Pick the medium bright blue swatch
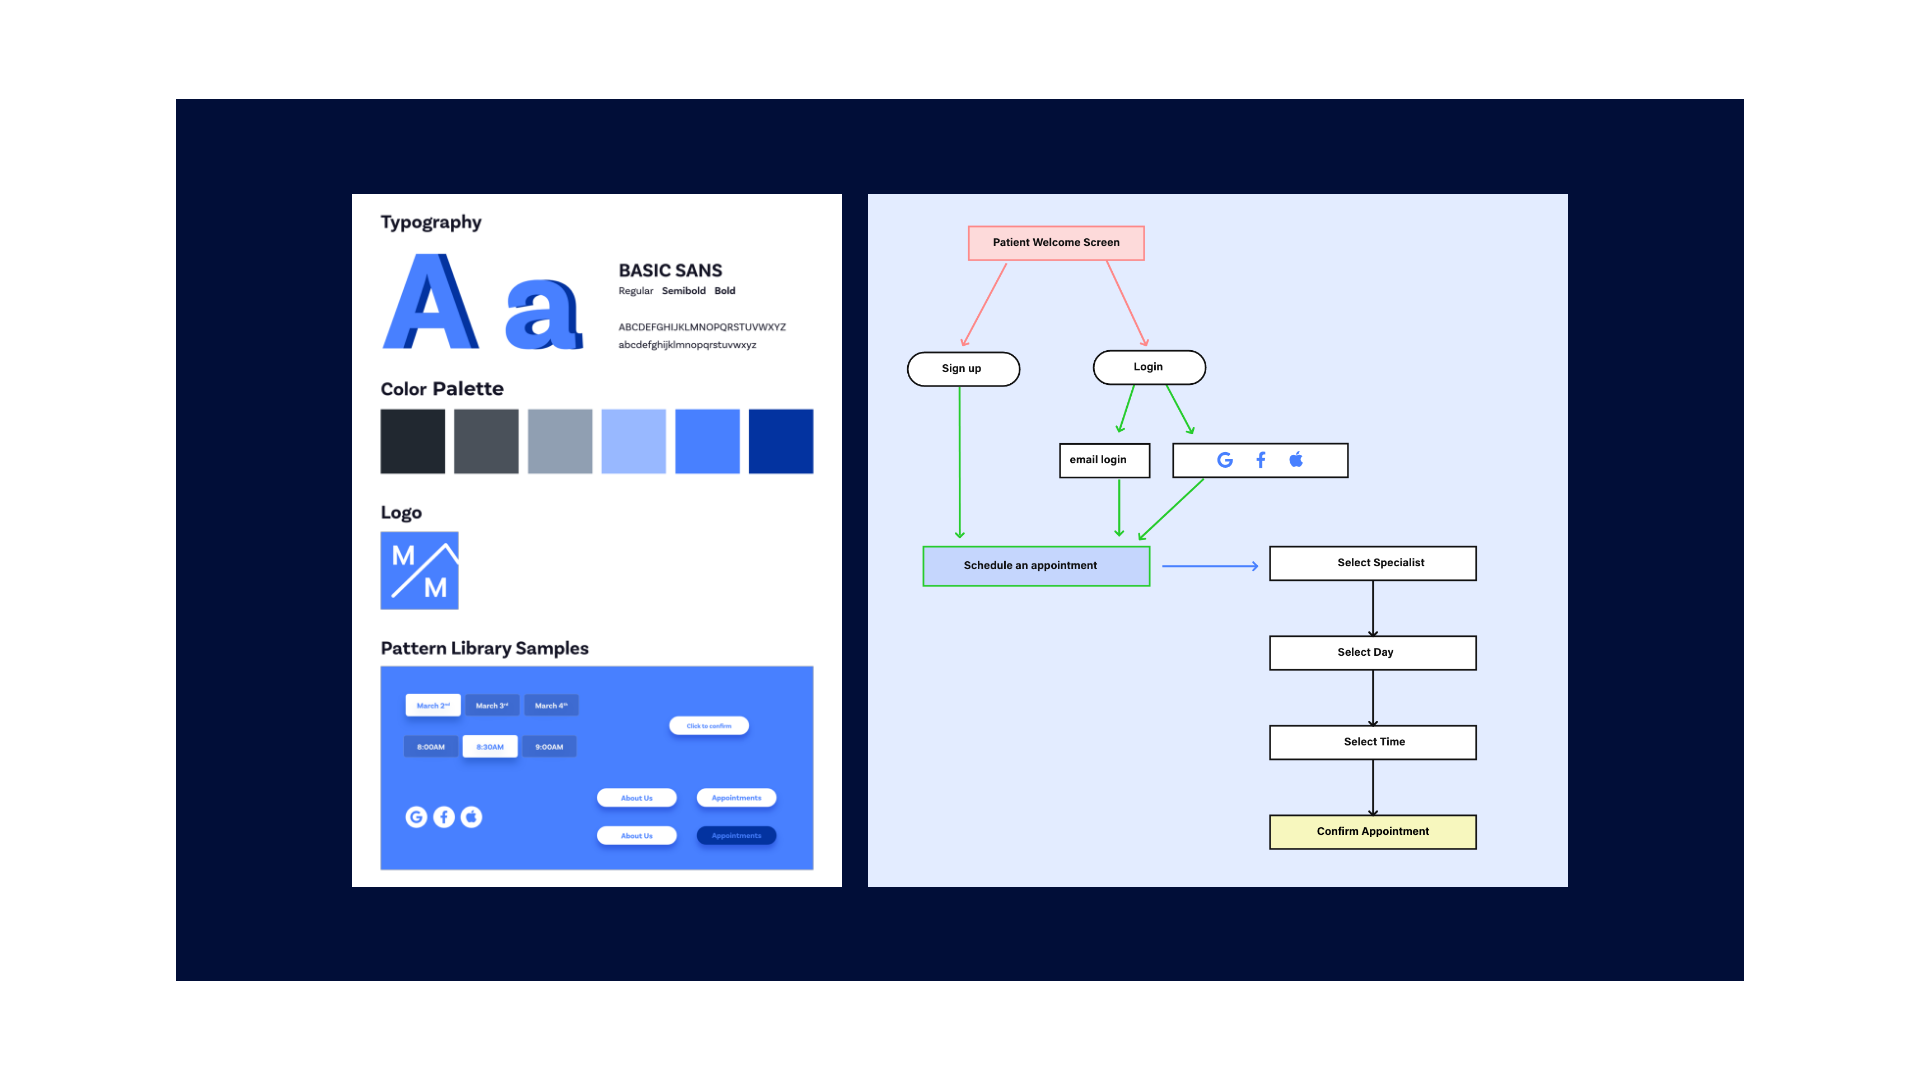The image size is (1920, 1080). (707, 441)
